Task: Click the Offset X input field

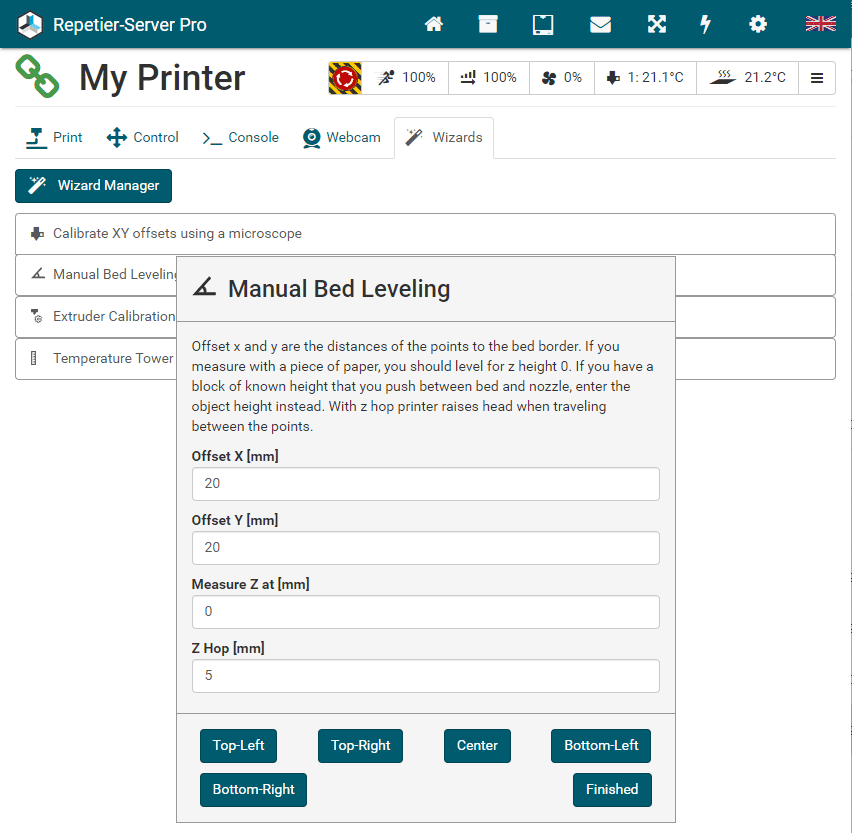Action: pos(425,484)
